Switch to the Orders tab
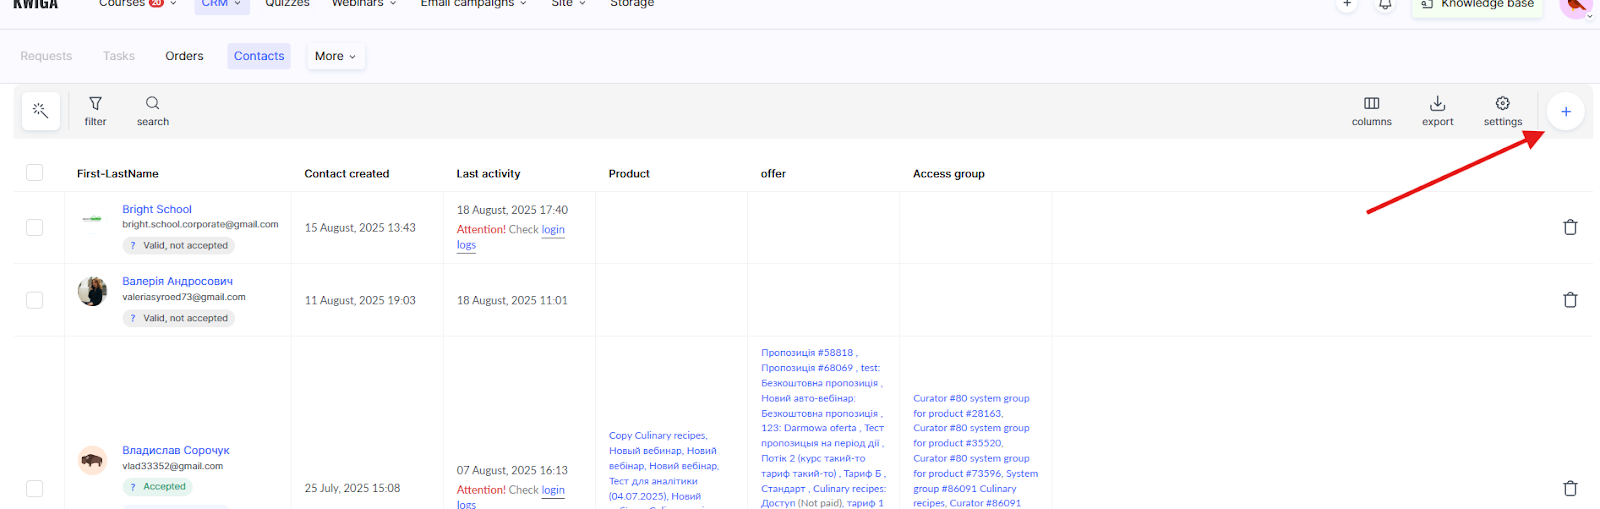The width and height of the screenshot is (1600, 509). pyautogui.click(x=184, y=56)
